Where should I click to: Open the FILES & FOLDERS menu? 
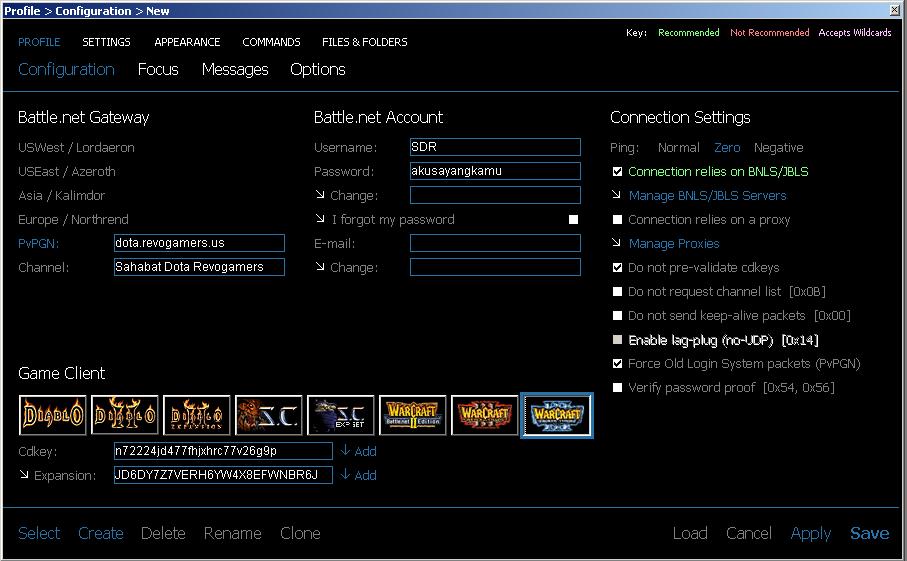365,42
